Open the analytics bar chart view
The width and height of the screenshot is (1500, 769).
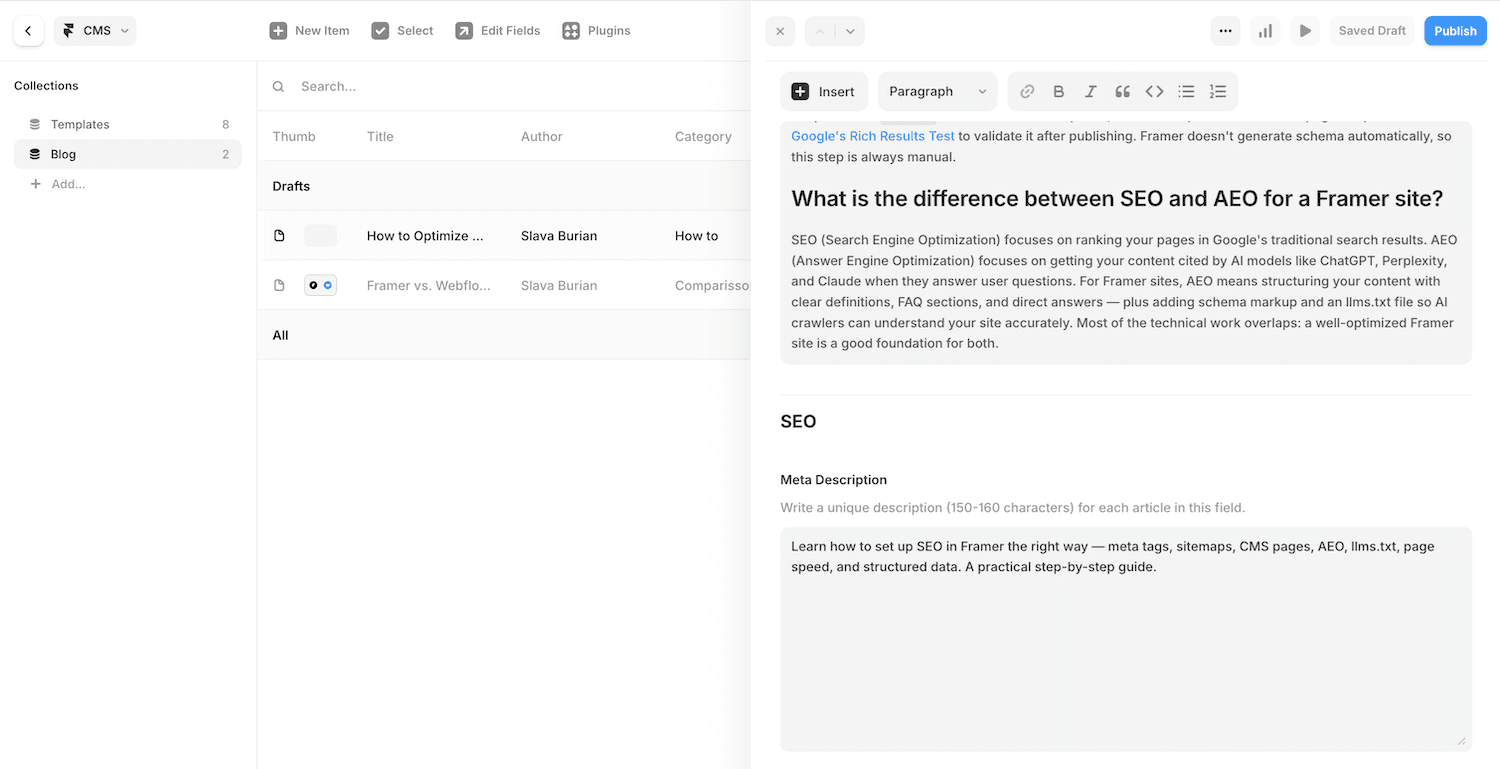[x=1265, y=31]
